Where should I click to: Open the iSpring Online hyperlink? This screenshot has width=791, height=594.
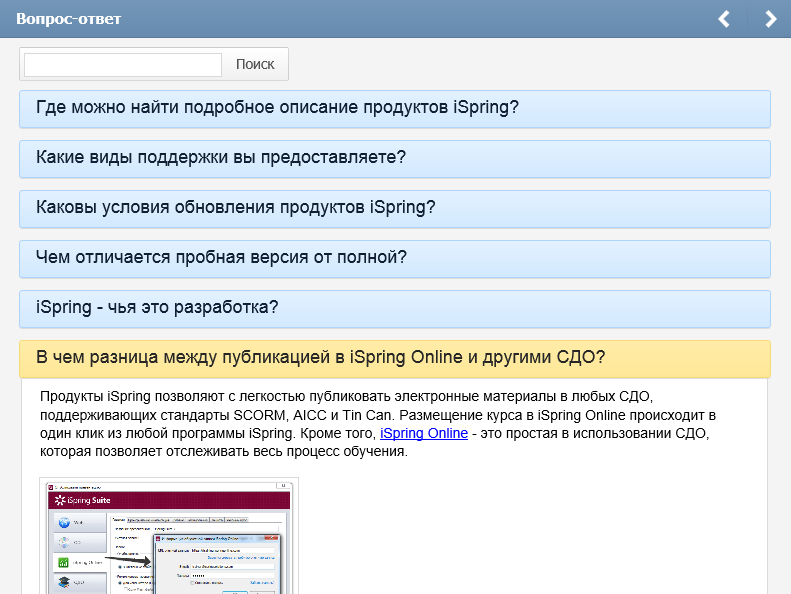(424, 434)
